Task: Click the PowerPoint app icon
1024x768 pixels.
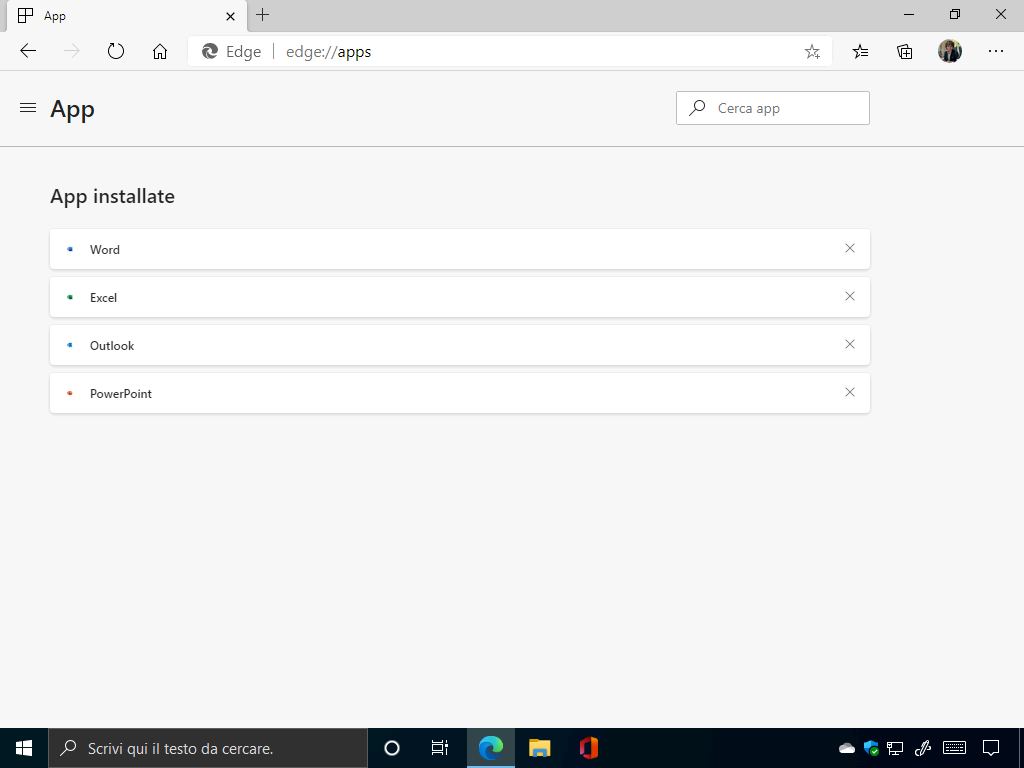Action: (x=70, y=393)
